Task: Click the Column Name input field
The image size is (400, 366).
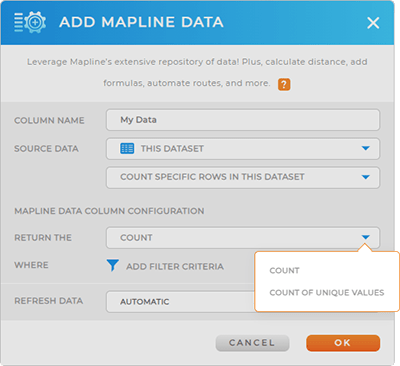Action: tap(243, 120)
